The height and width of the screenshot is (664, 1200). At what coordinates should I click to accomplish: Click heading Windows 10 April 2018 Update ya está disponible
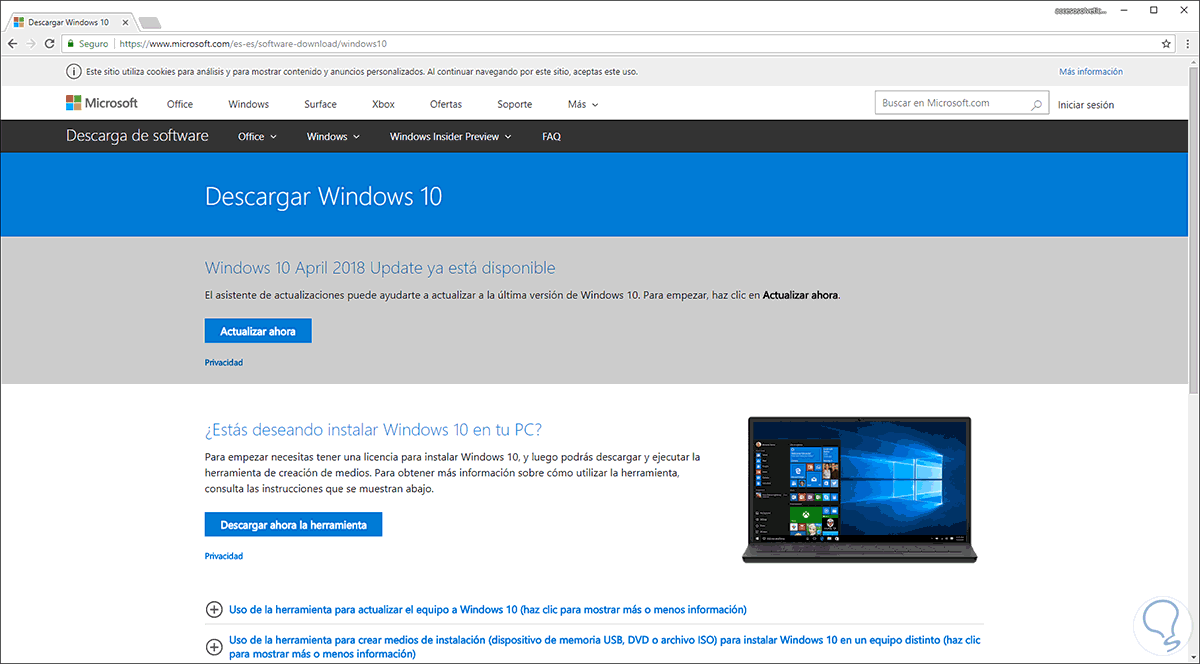pos(380,268)
